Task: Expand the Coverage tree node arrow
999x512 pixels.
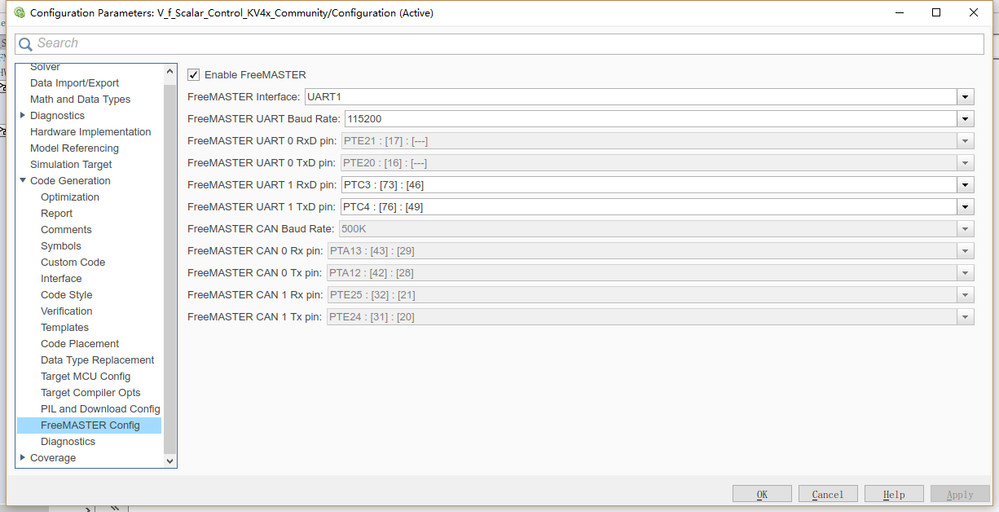Action: (x=23, y=457)
